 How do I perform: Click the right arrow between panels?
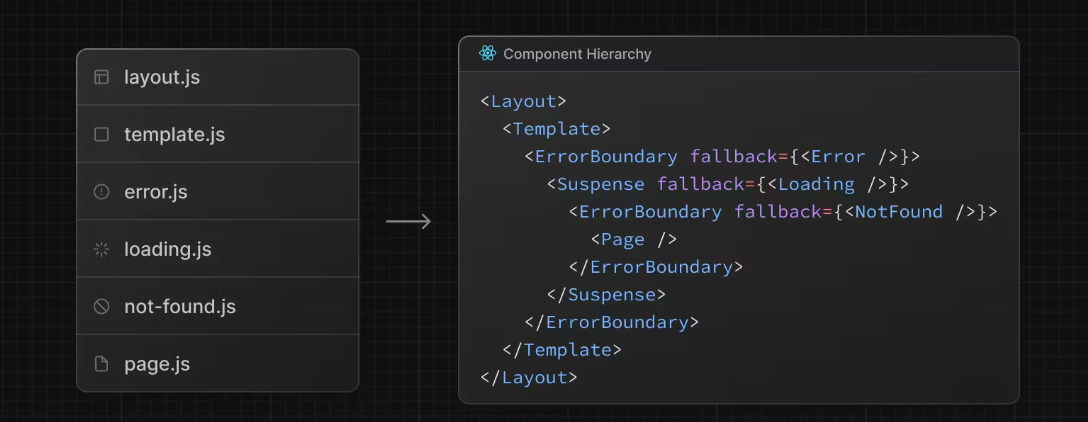408,221
